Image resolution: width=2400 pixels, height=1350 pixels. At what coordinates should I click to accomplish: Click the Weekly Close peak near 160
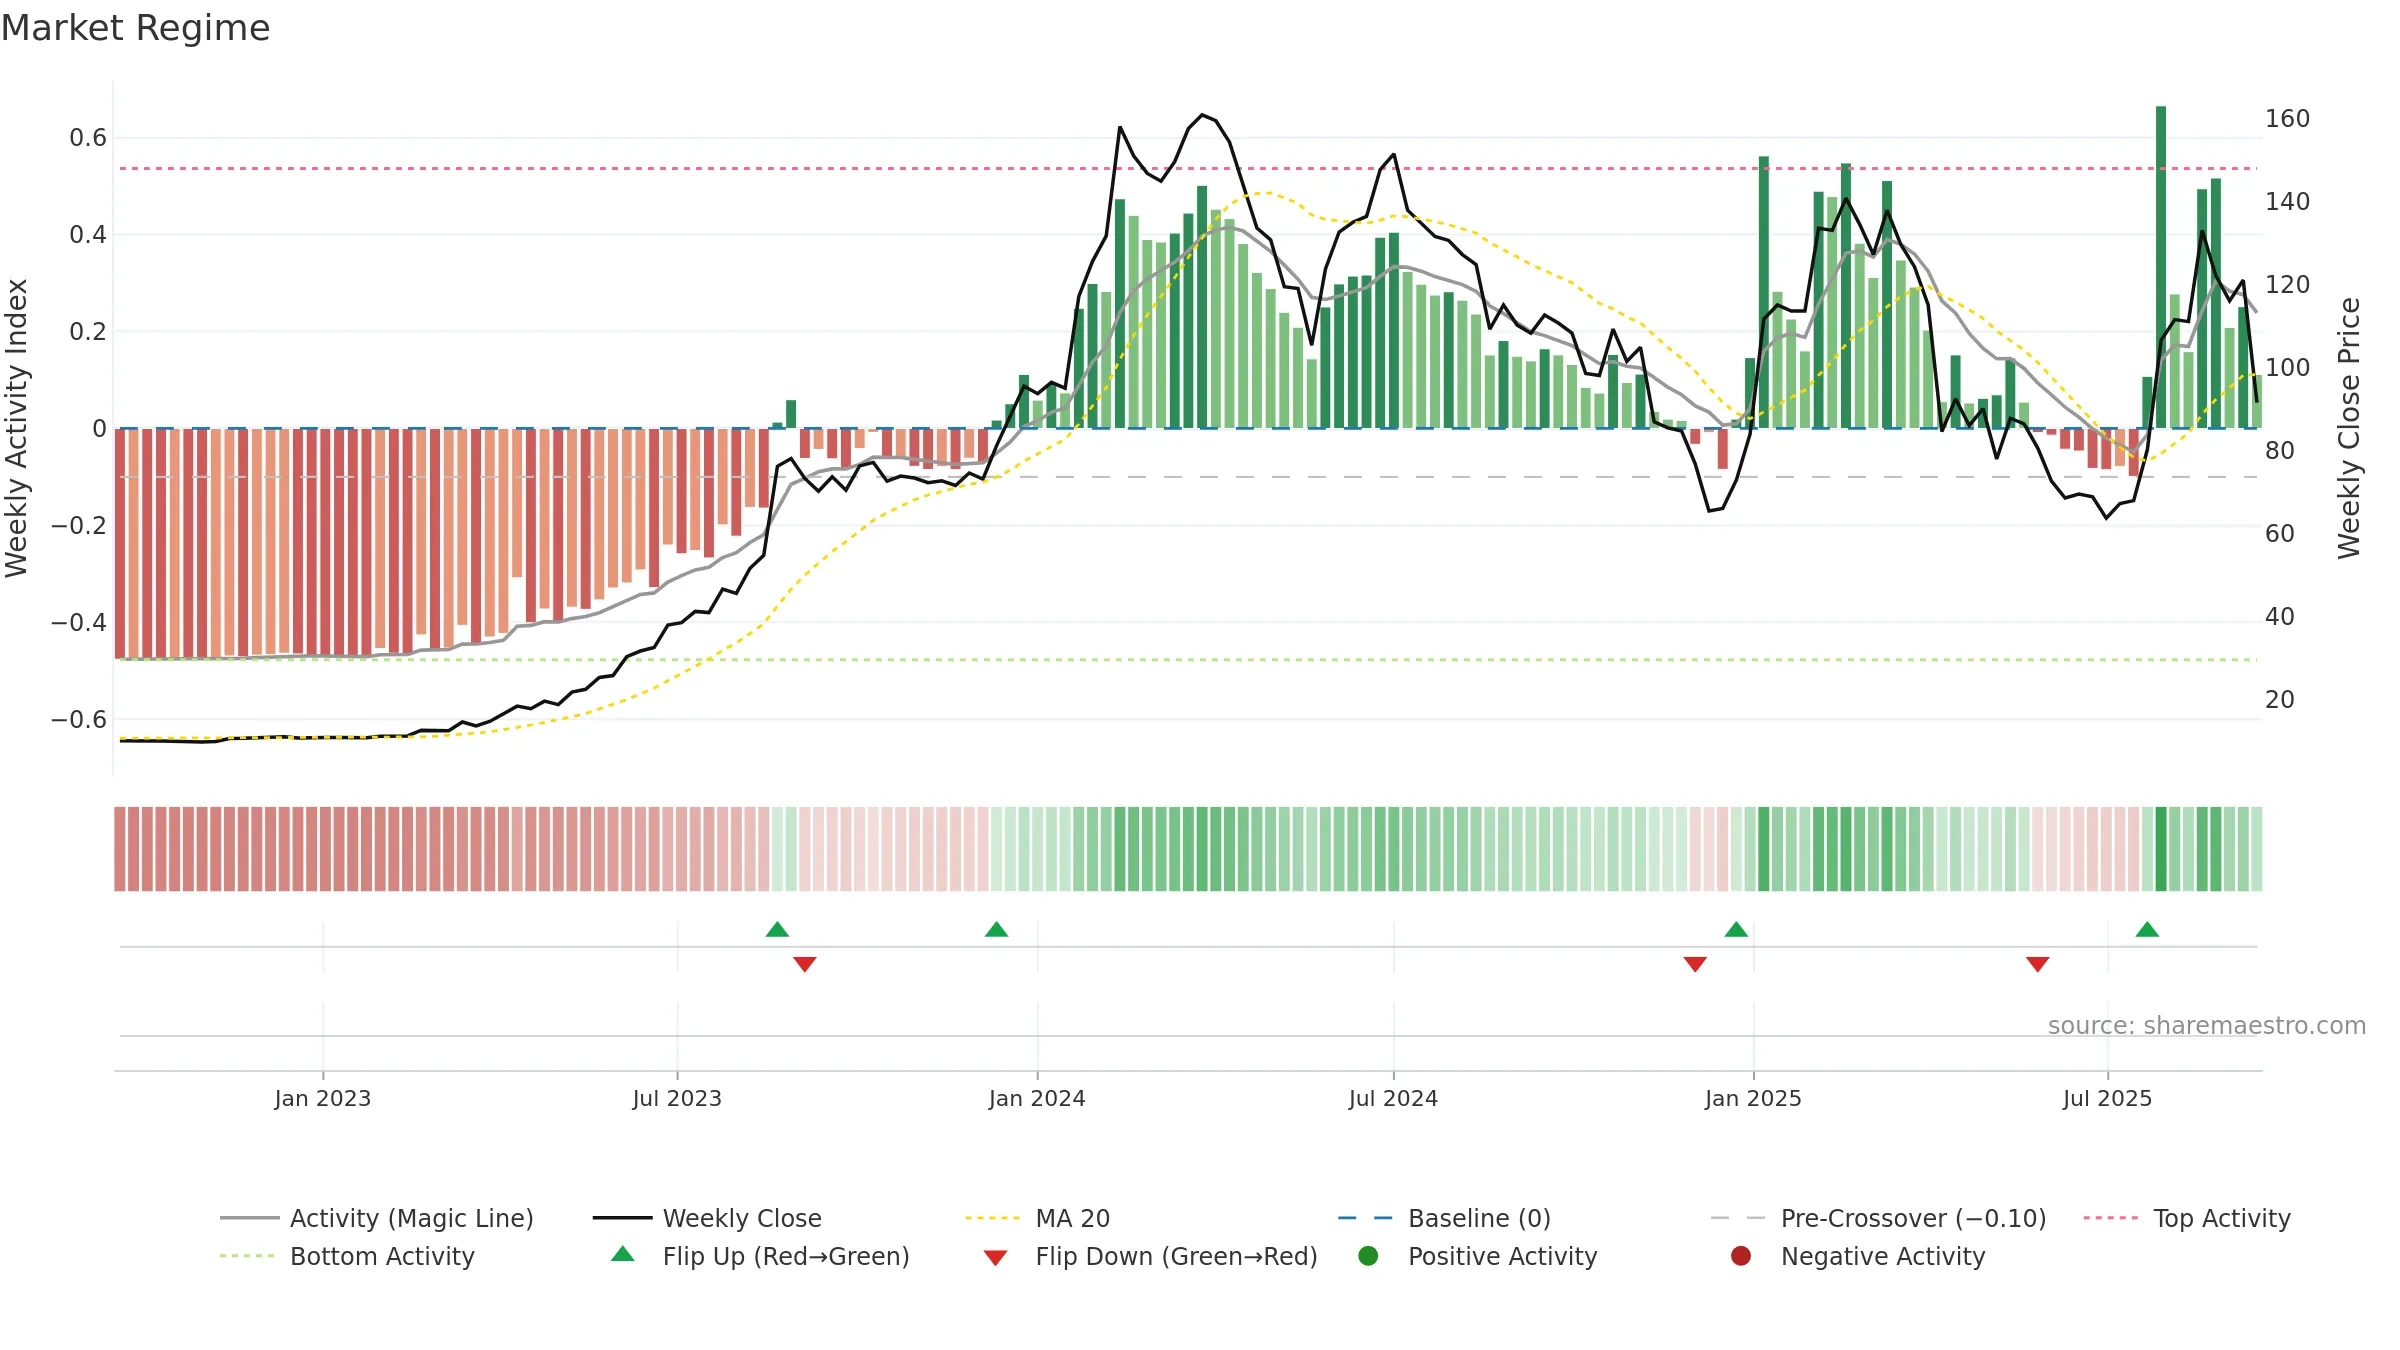1202,115
